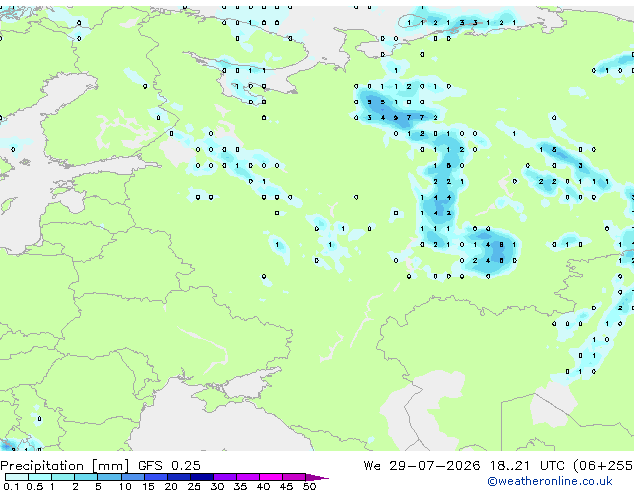Click the 10–15 mm legend swatch

tap(132, 477)
